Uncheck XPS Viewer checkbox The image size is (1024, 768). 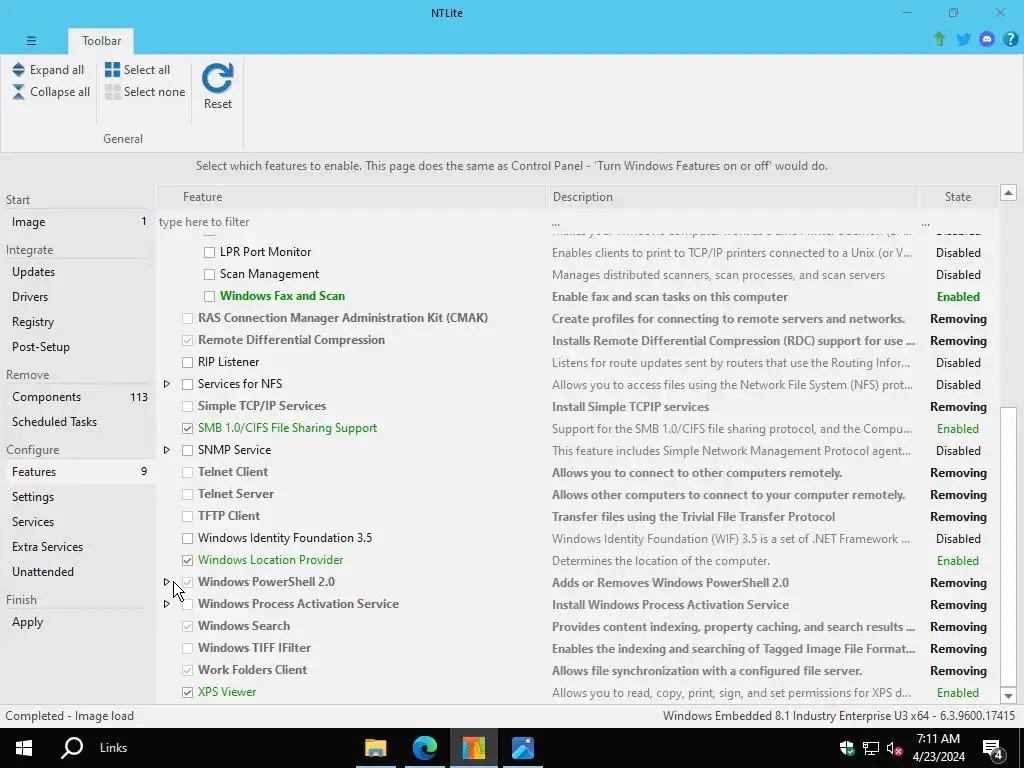coord(187,692)
